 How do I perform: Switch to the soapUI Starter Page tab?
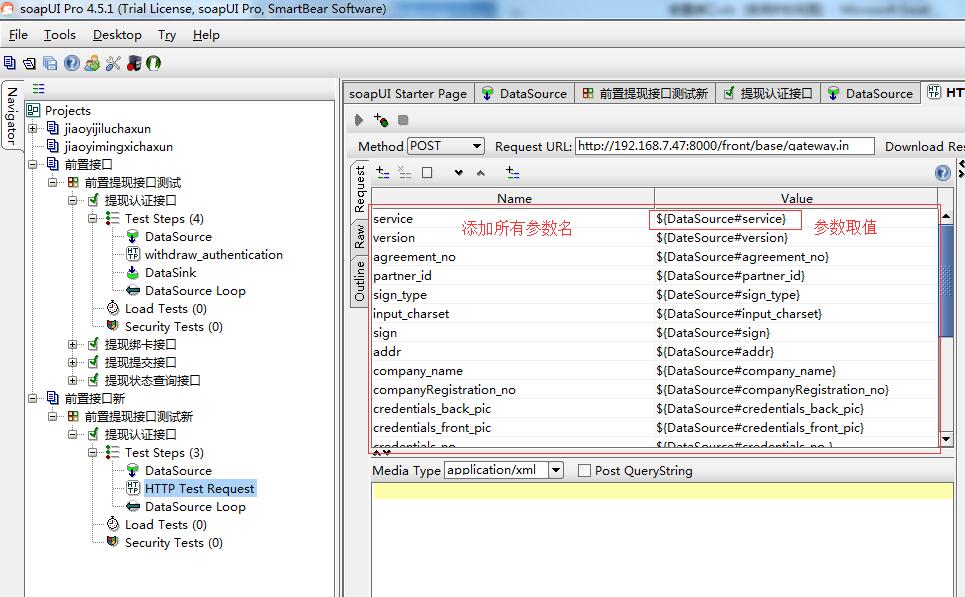pos(407,93)
